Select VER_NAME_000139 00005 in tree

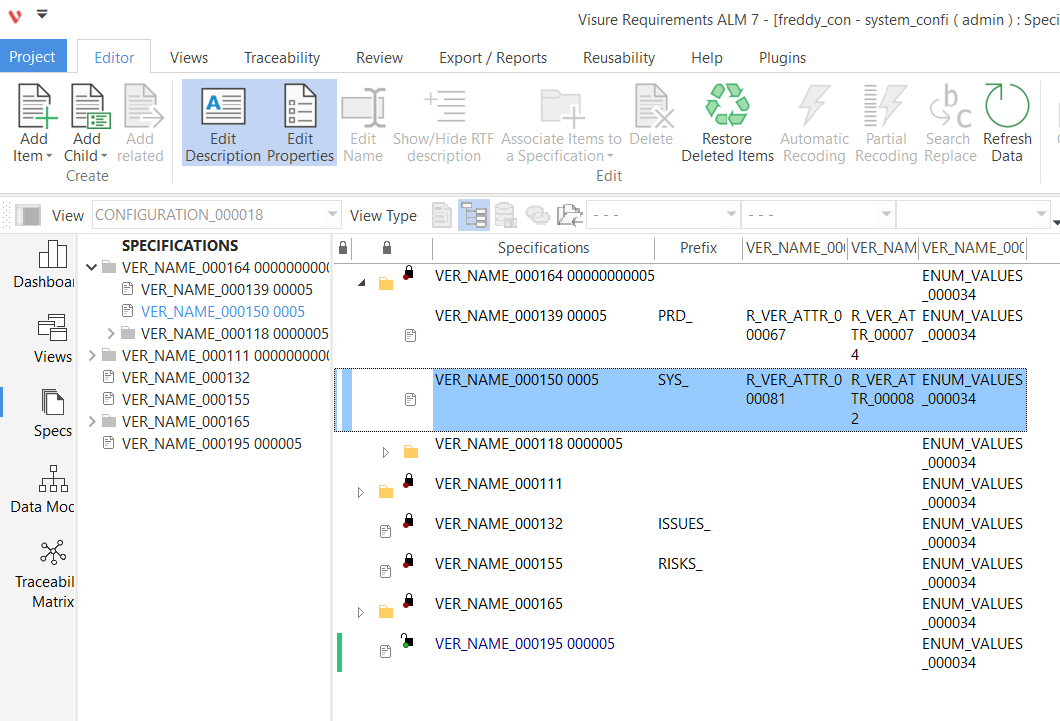tap(226, 290)
